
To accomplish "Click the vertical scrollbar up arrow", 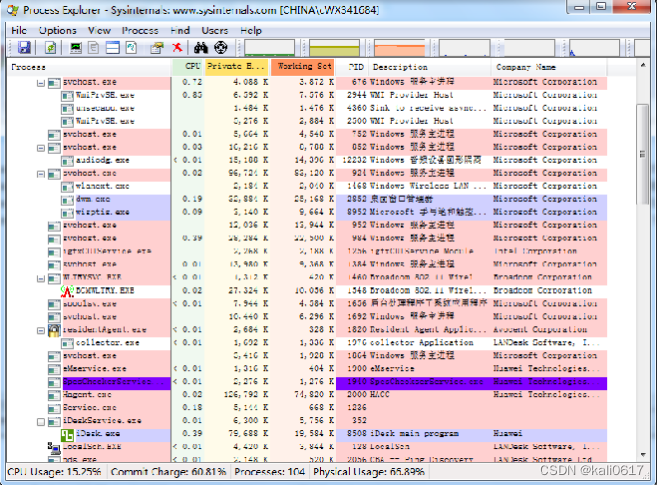I will point(643,66).
